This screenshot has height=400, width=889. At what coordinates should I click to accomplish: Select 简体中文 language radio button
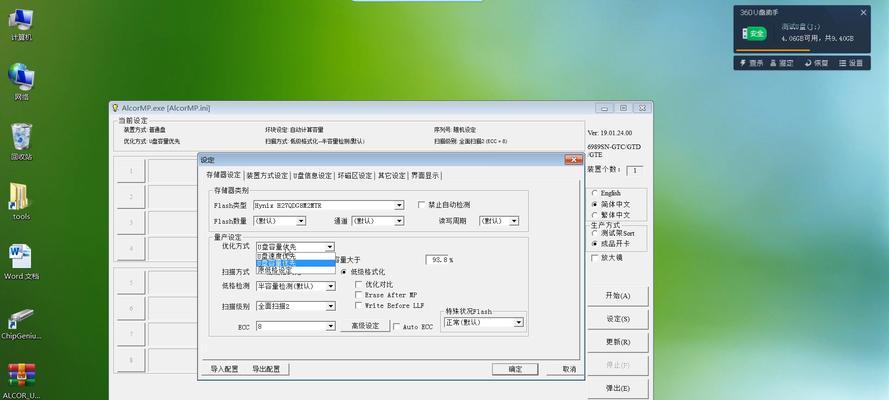[x=594, y=204]
